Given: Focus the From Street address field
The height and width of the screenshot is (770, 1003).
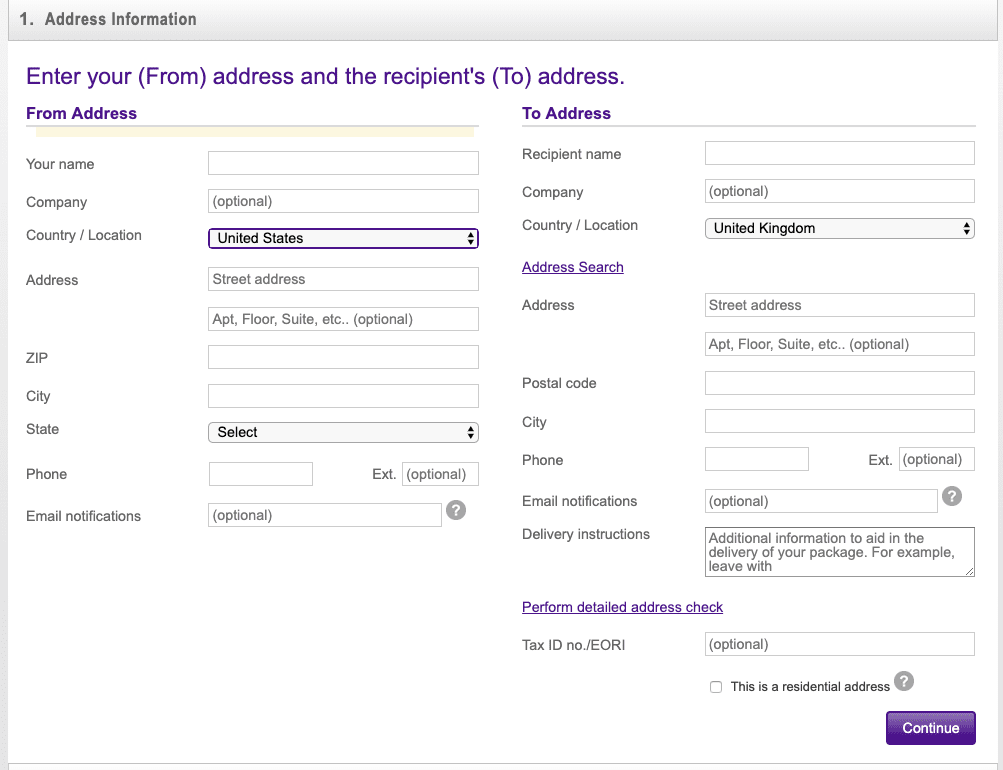Looking at the screenshot, I should [343, 279].
